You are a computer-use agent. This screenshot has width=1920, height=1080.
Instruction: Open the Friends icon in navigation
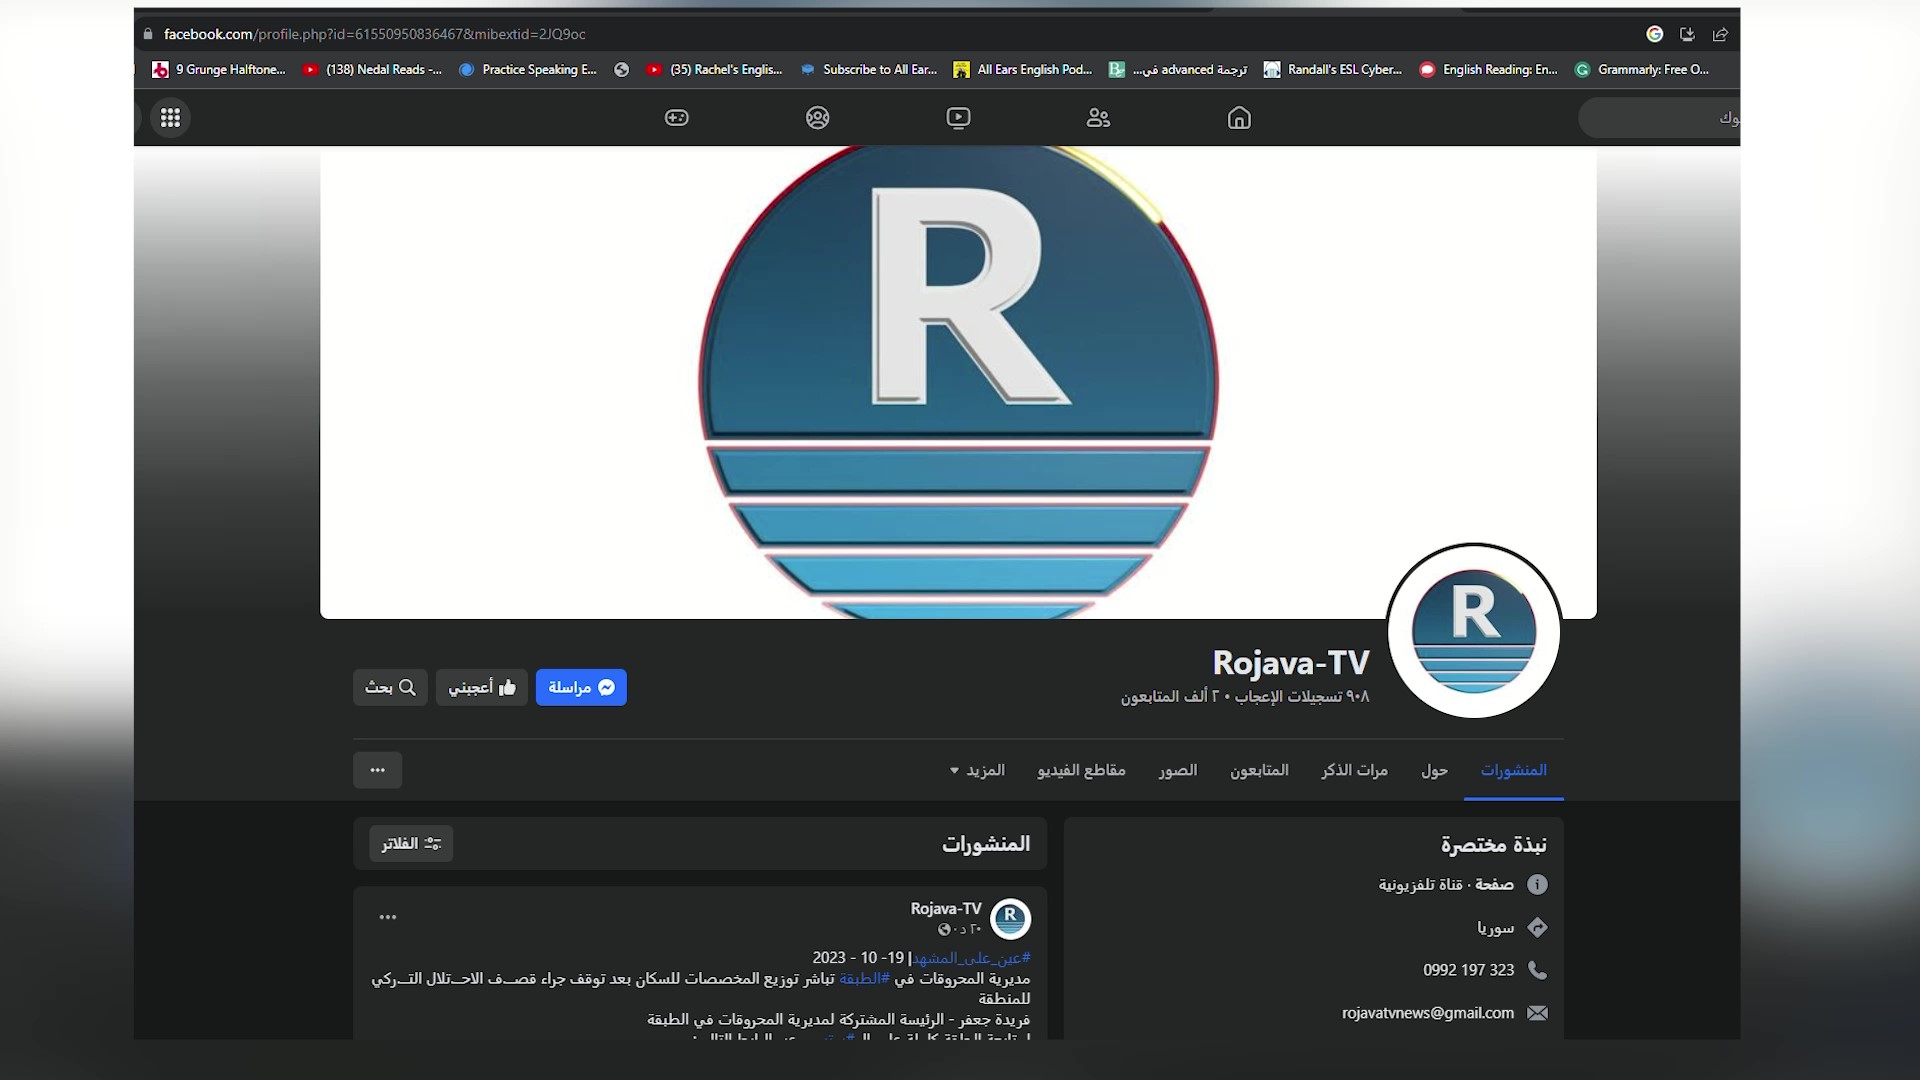click(x=1098, y=118)
